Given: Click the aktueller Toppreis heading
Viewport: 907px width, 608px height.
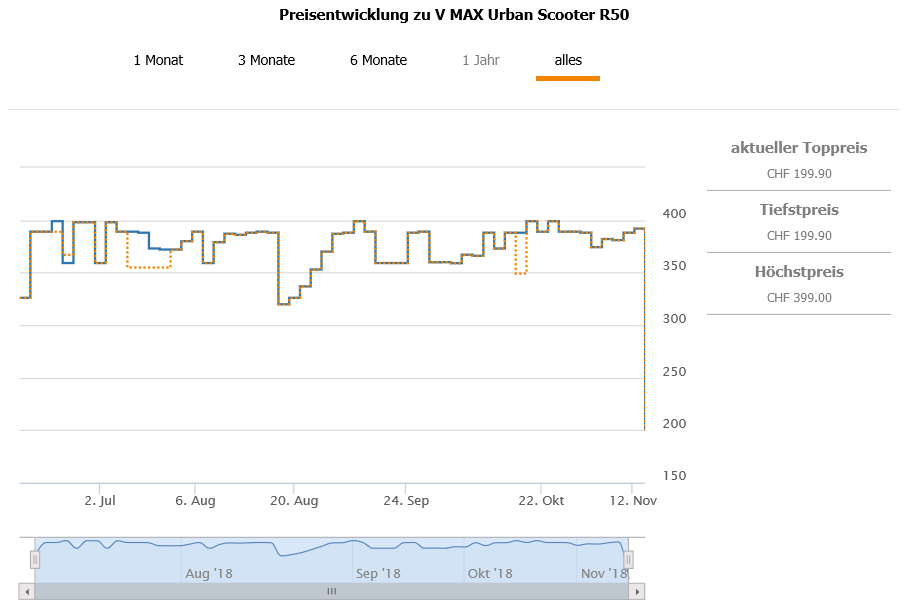Looking at the screenshot, I should (x=799, y=148).
